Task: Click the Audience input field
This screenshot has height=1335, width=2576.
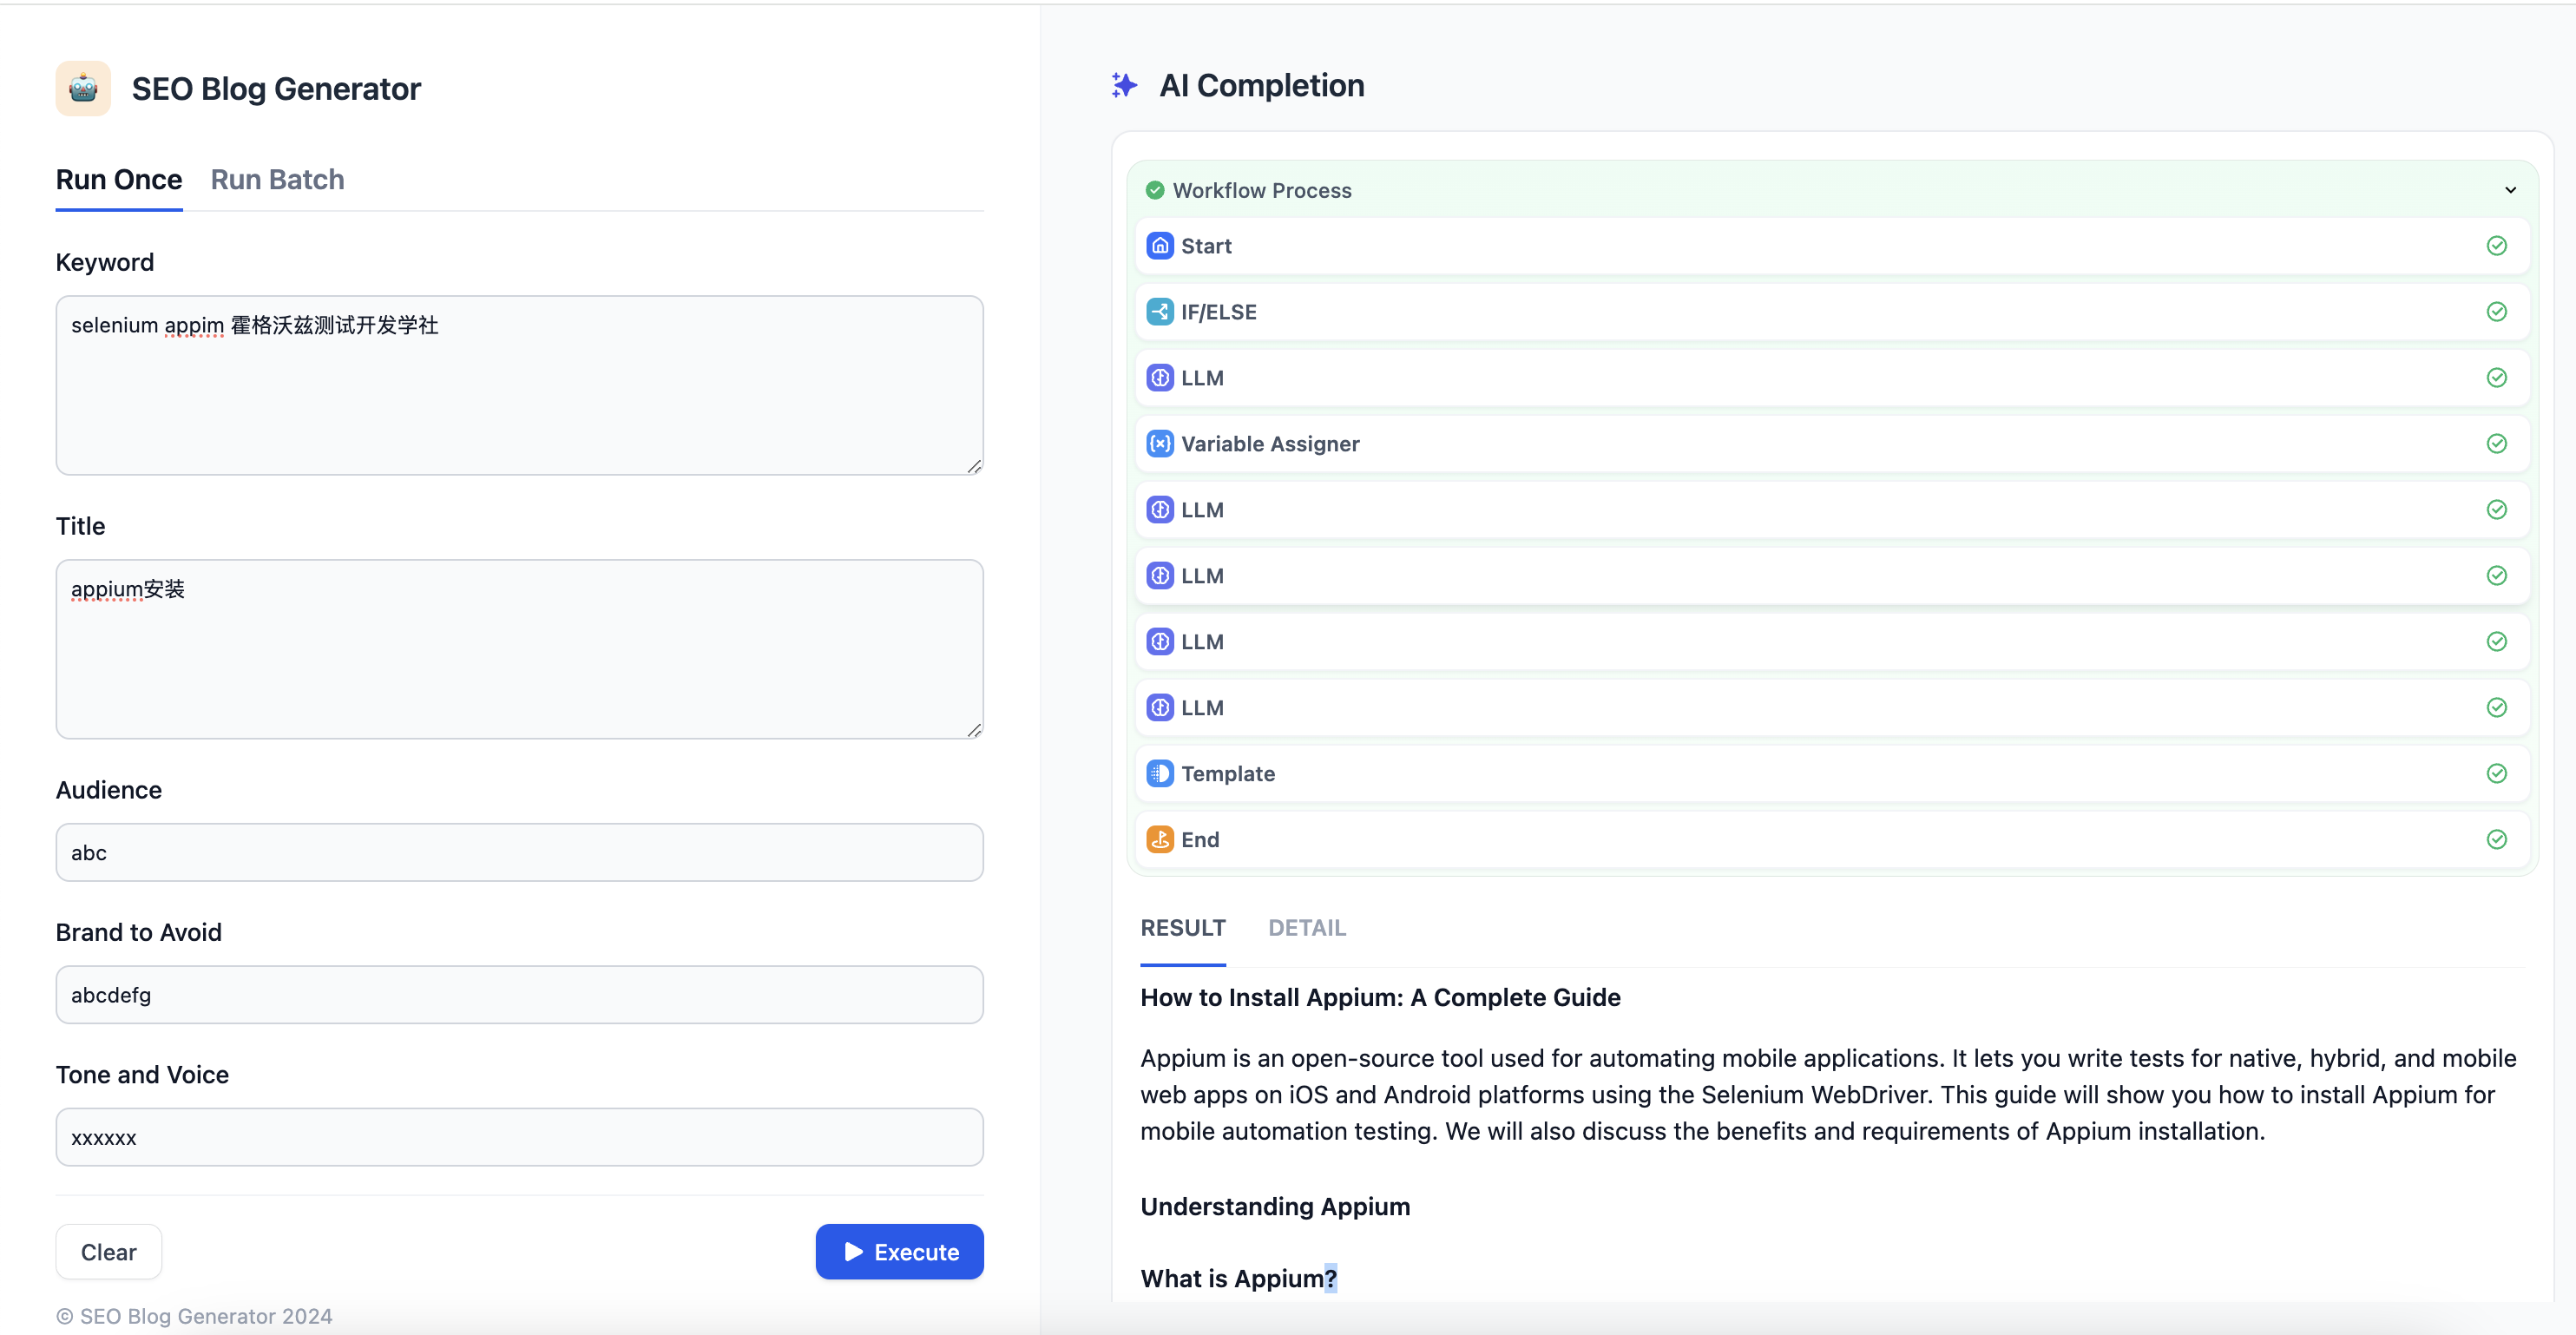Action: (x=519, y=853)
